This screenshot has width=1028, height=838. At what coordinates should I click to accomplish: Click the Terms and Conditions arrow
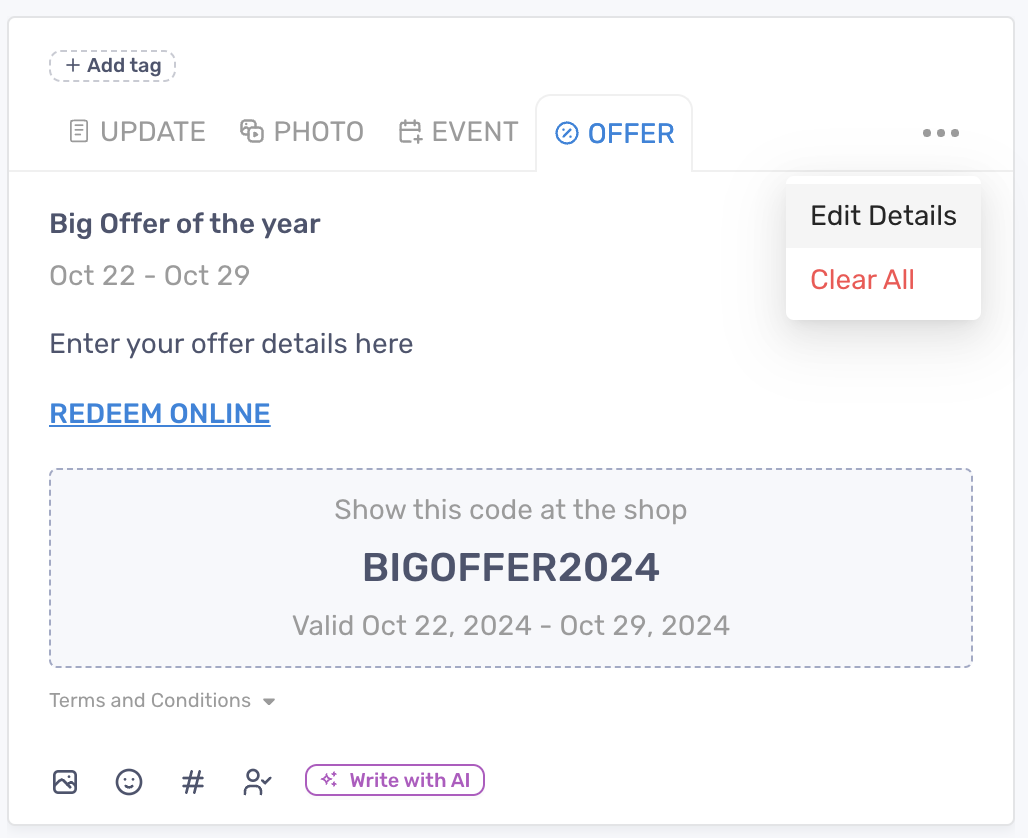click(269, 702)
